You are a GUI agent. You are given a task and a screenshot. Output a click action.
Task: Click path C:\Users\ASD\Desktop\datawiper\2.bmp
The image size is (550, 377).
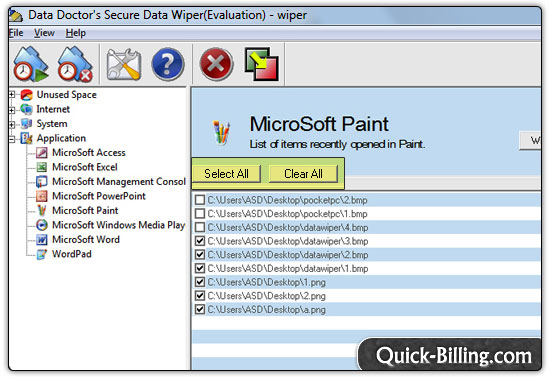coord(288,255)
